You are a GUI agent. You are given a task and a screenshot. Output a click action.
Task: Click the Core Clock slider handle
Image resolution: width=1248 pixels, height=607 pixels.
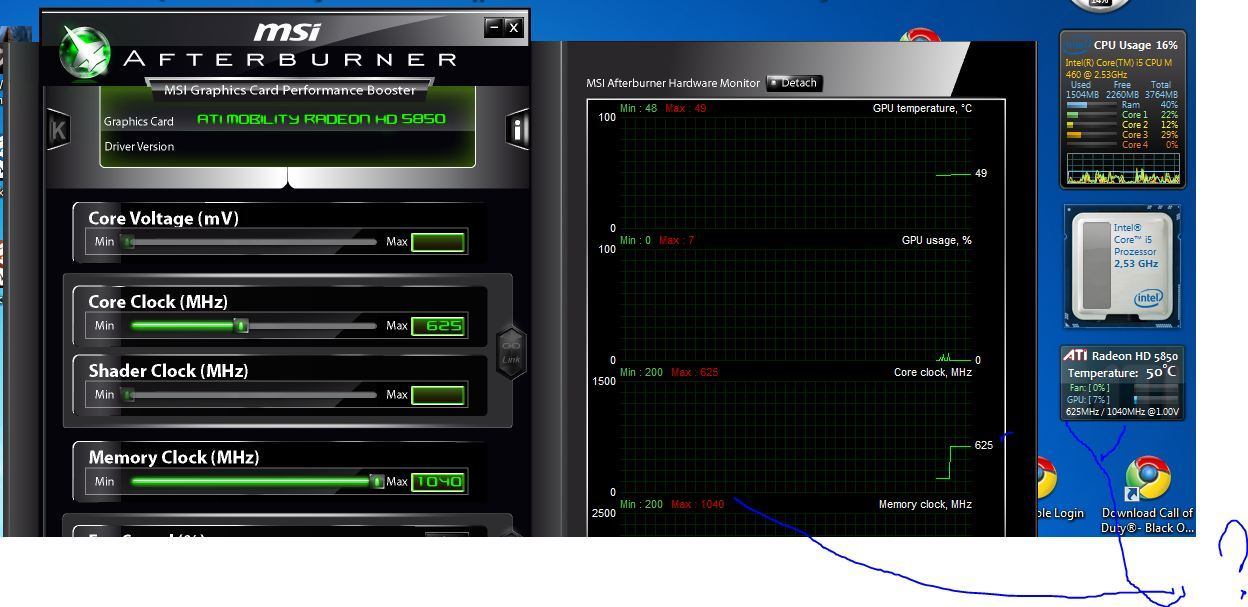point(240,325)
